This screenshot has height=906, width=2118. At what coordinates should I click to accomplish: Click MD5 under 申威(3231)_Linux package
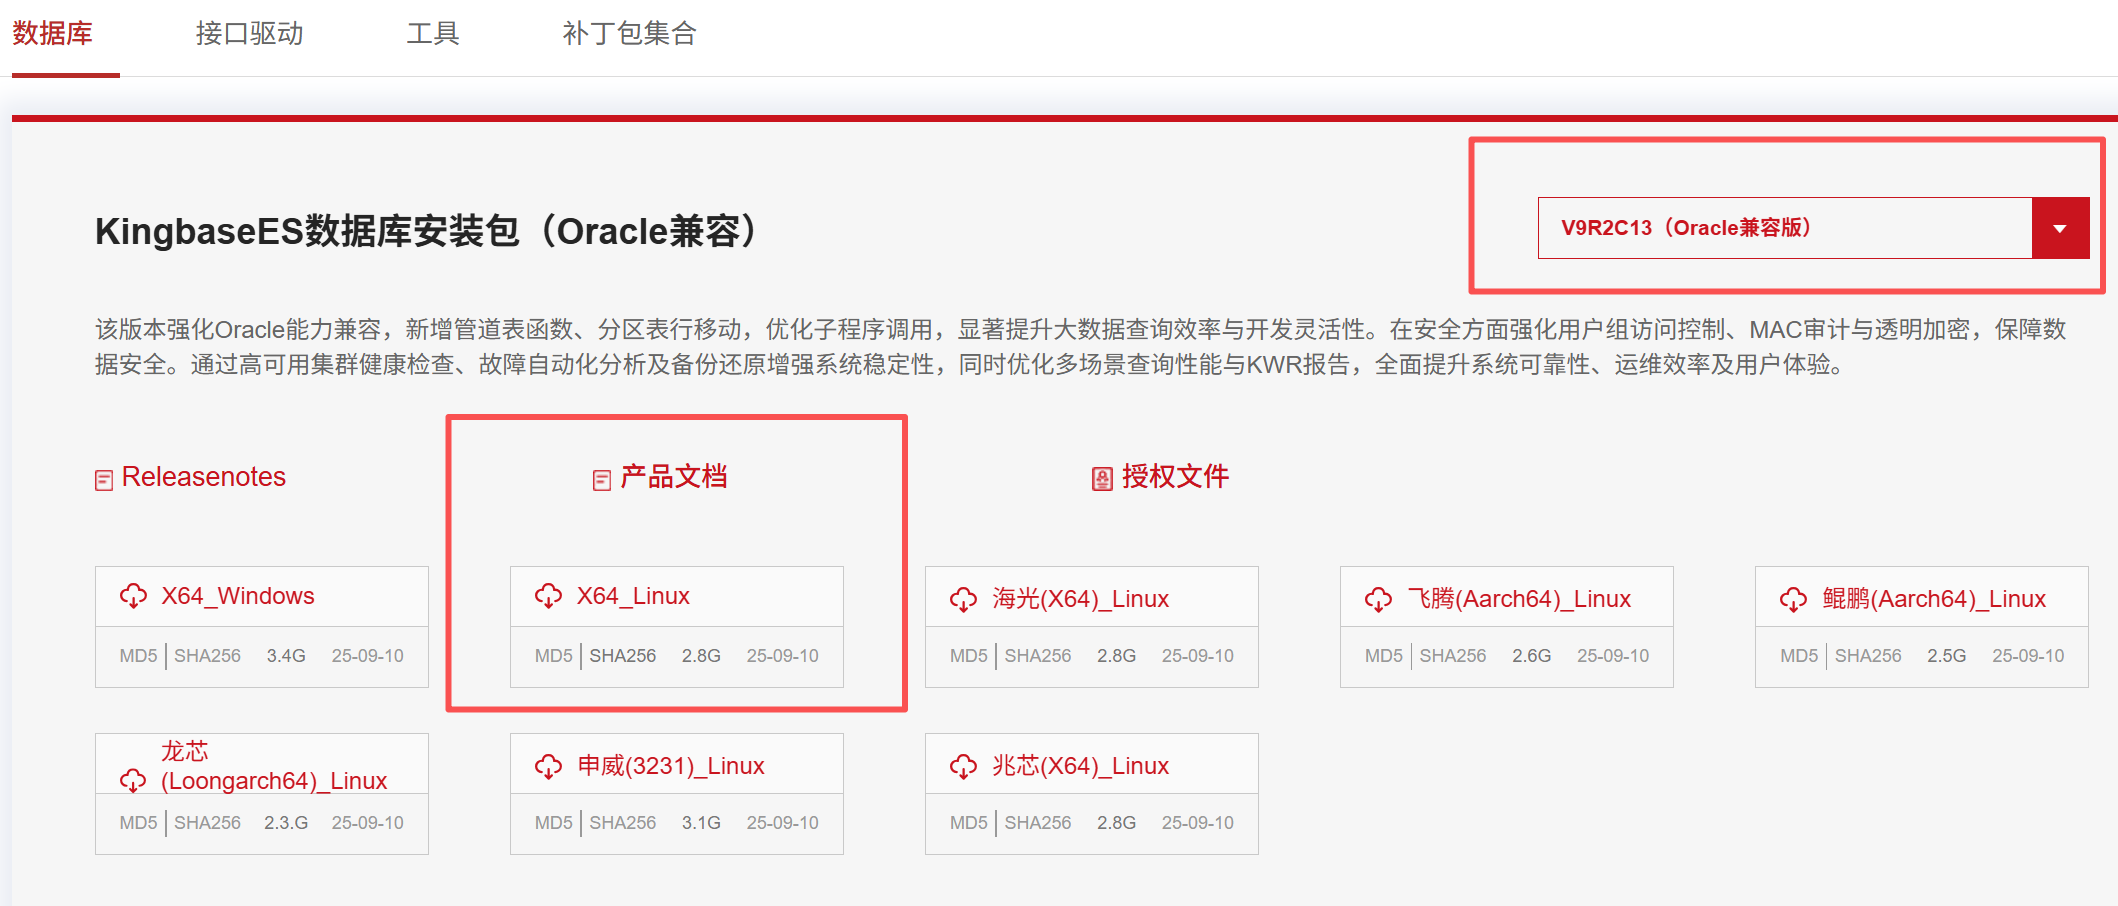pyautogui.click(x=553, y=823)
